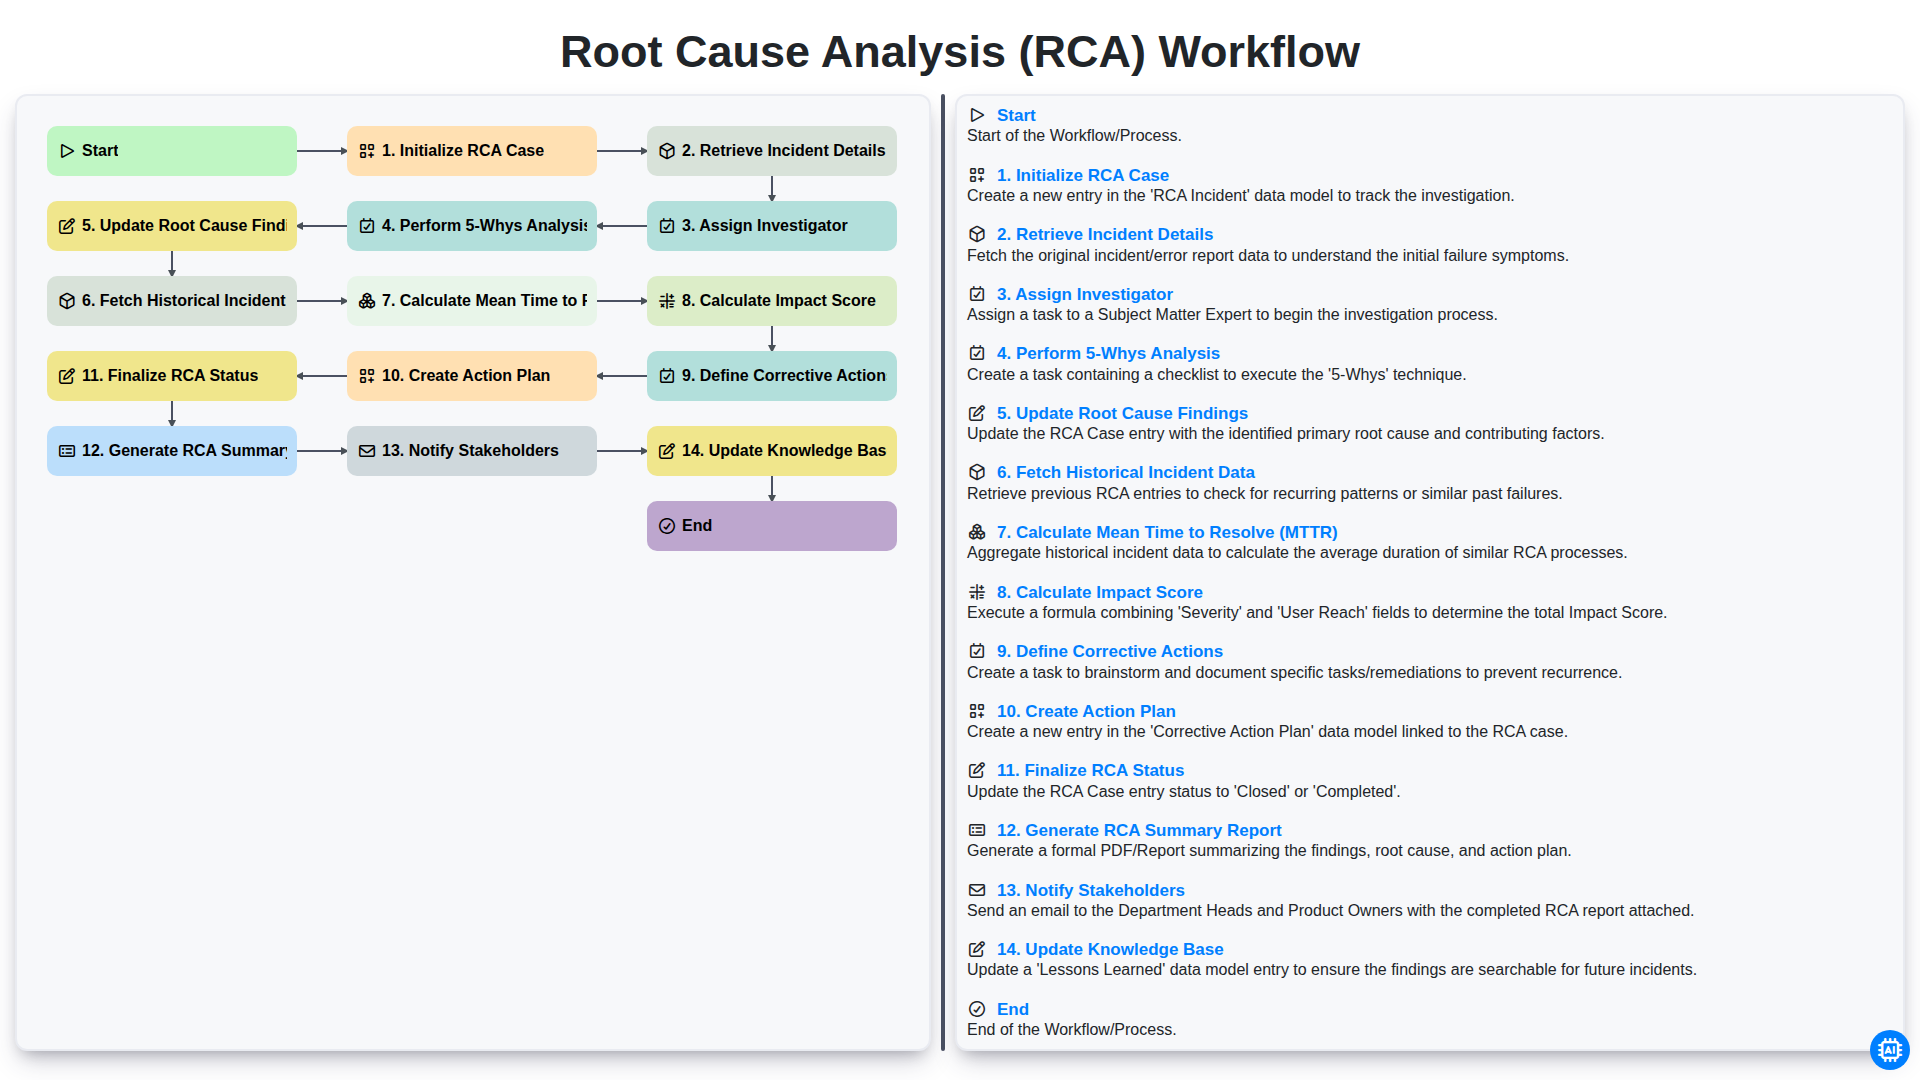
Task: Open the 5. Update Root Cause Findings link
Action: (1122, 413)
